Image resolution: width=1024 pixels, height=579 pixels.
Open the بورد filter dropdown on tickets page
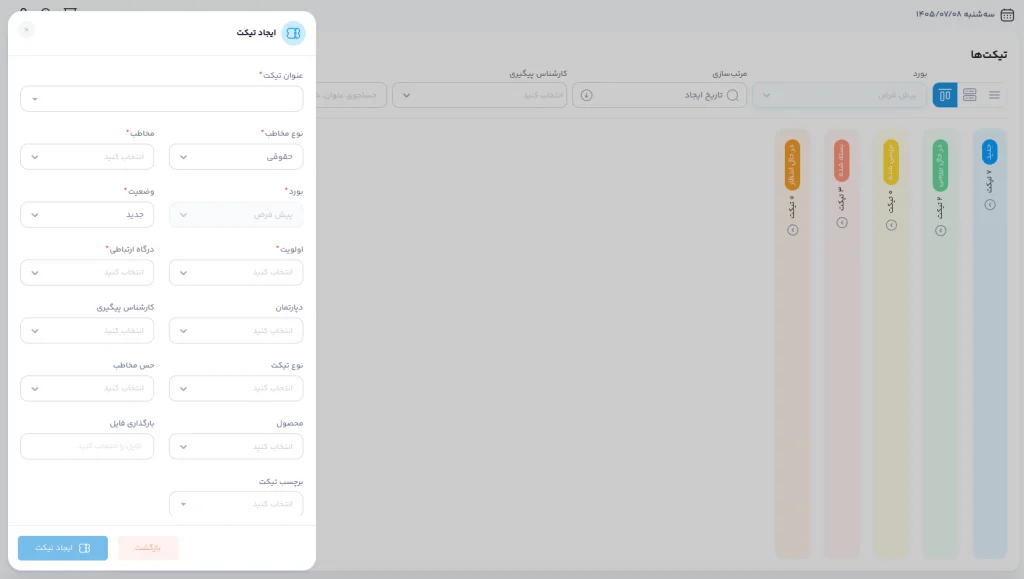839,95
